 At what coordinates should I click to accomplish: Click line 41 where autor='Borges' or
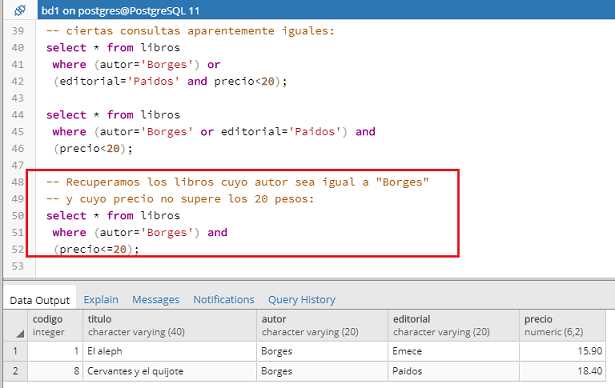click(136, 64)
